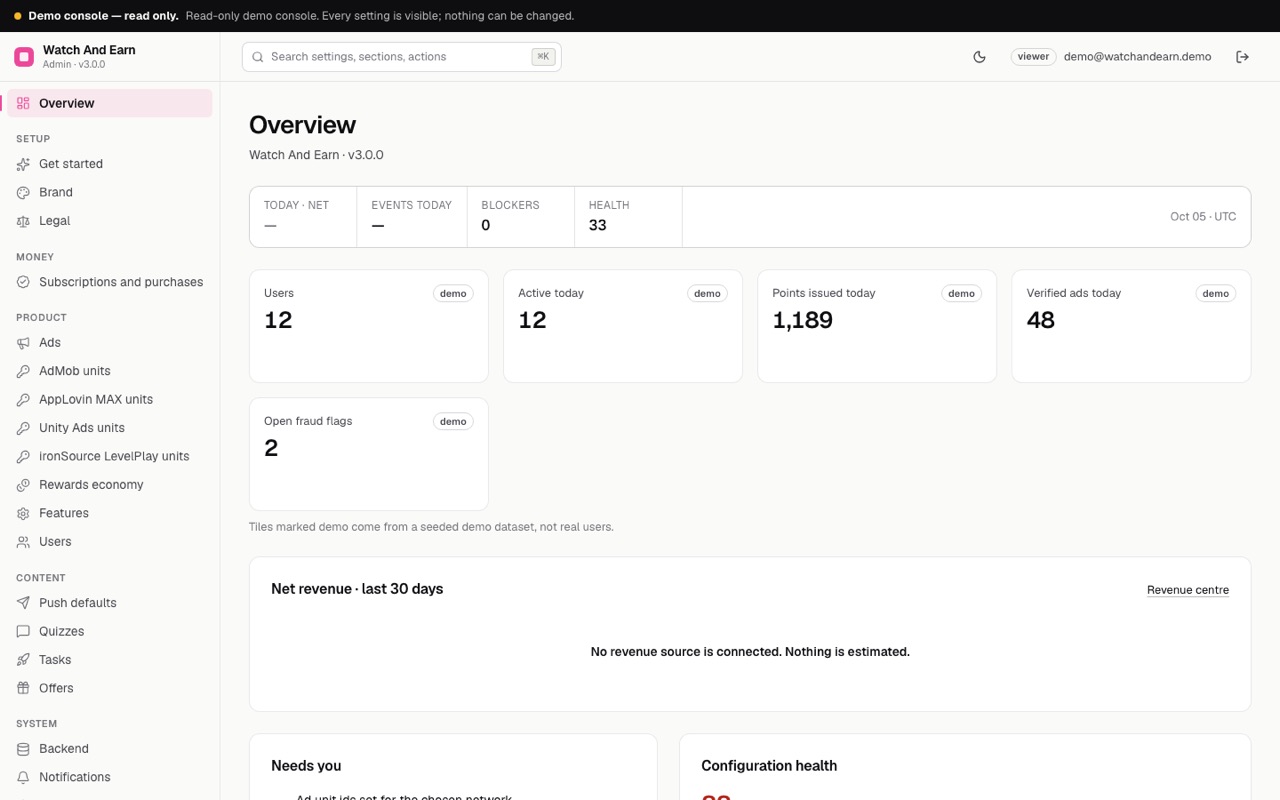
Task: Click the Overview grid icon in sidebar
Action: click(23, 103)
